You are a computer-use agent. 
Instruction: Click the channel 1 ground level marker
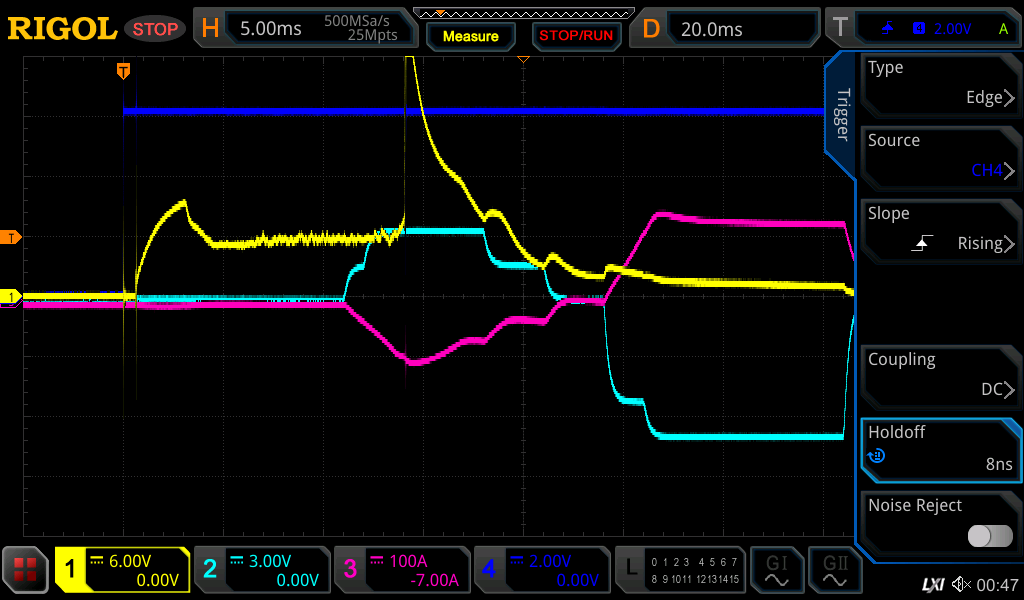click(11, 297)
